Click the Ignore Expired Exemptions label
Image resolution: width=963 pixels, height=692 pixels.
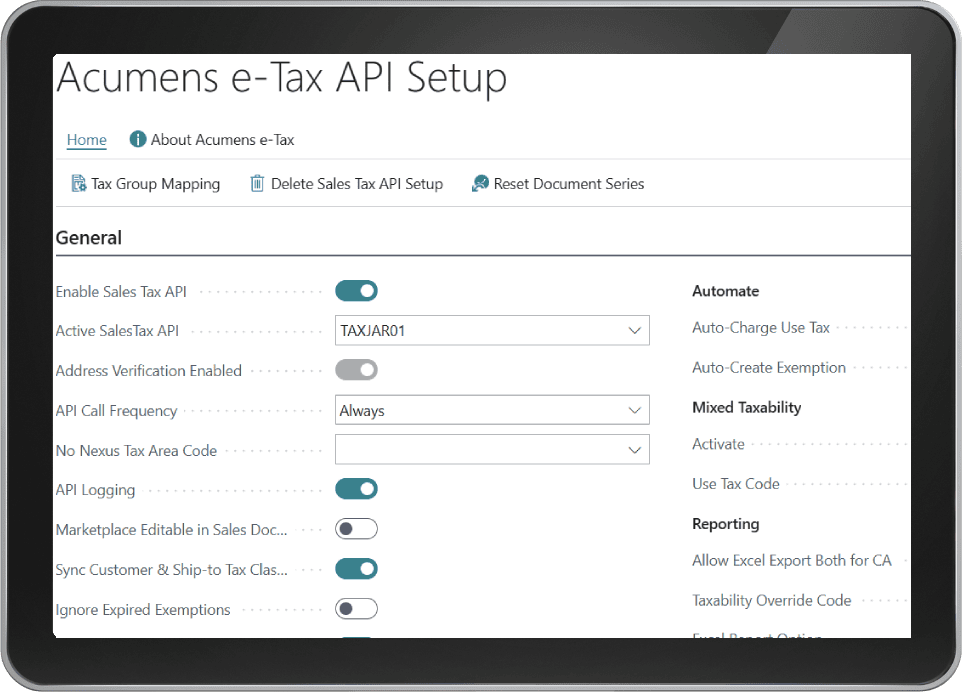(x=143, y=610)
